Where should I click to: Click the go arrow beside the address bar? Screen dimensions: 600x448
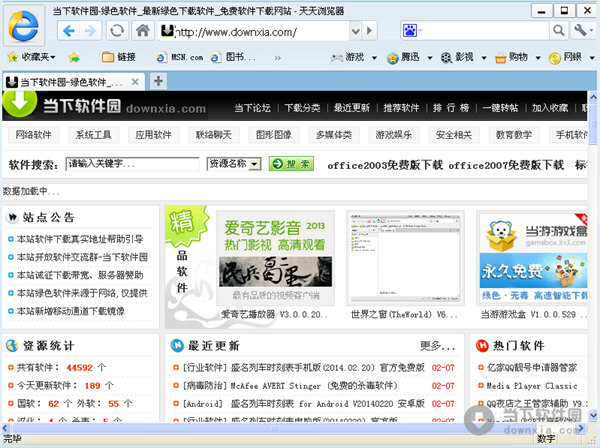click(369, 31)
